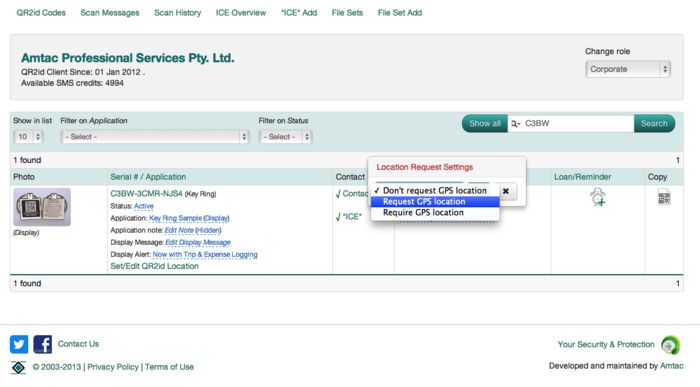The height and width of the screenshot is (387, 700).
Task: Open the Change role Corporate dropdown
Action: click(628, 69)
